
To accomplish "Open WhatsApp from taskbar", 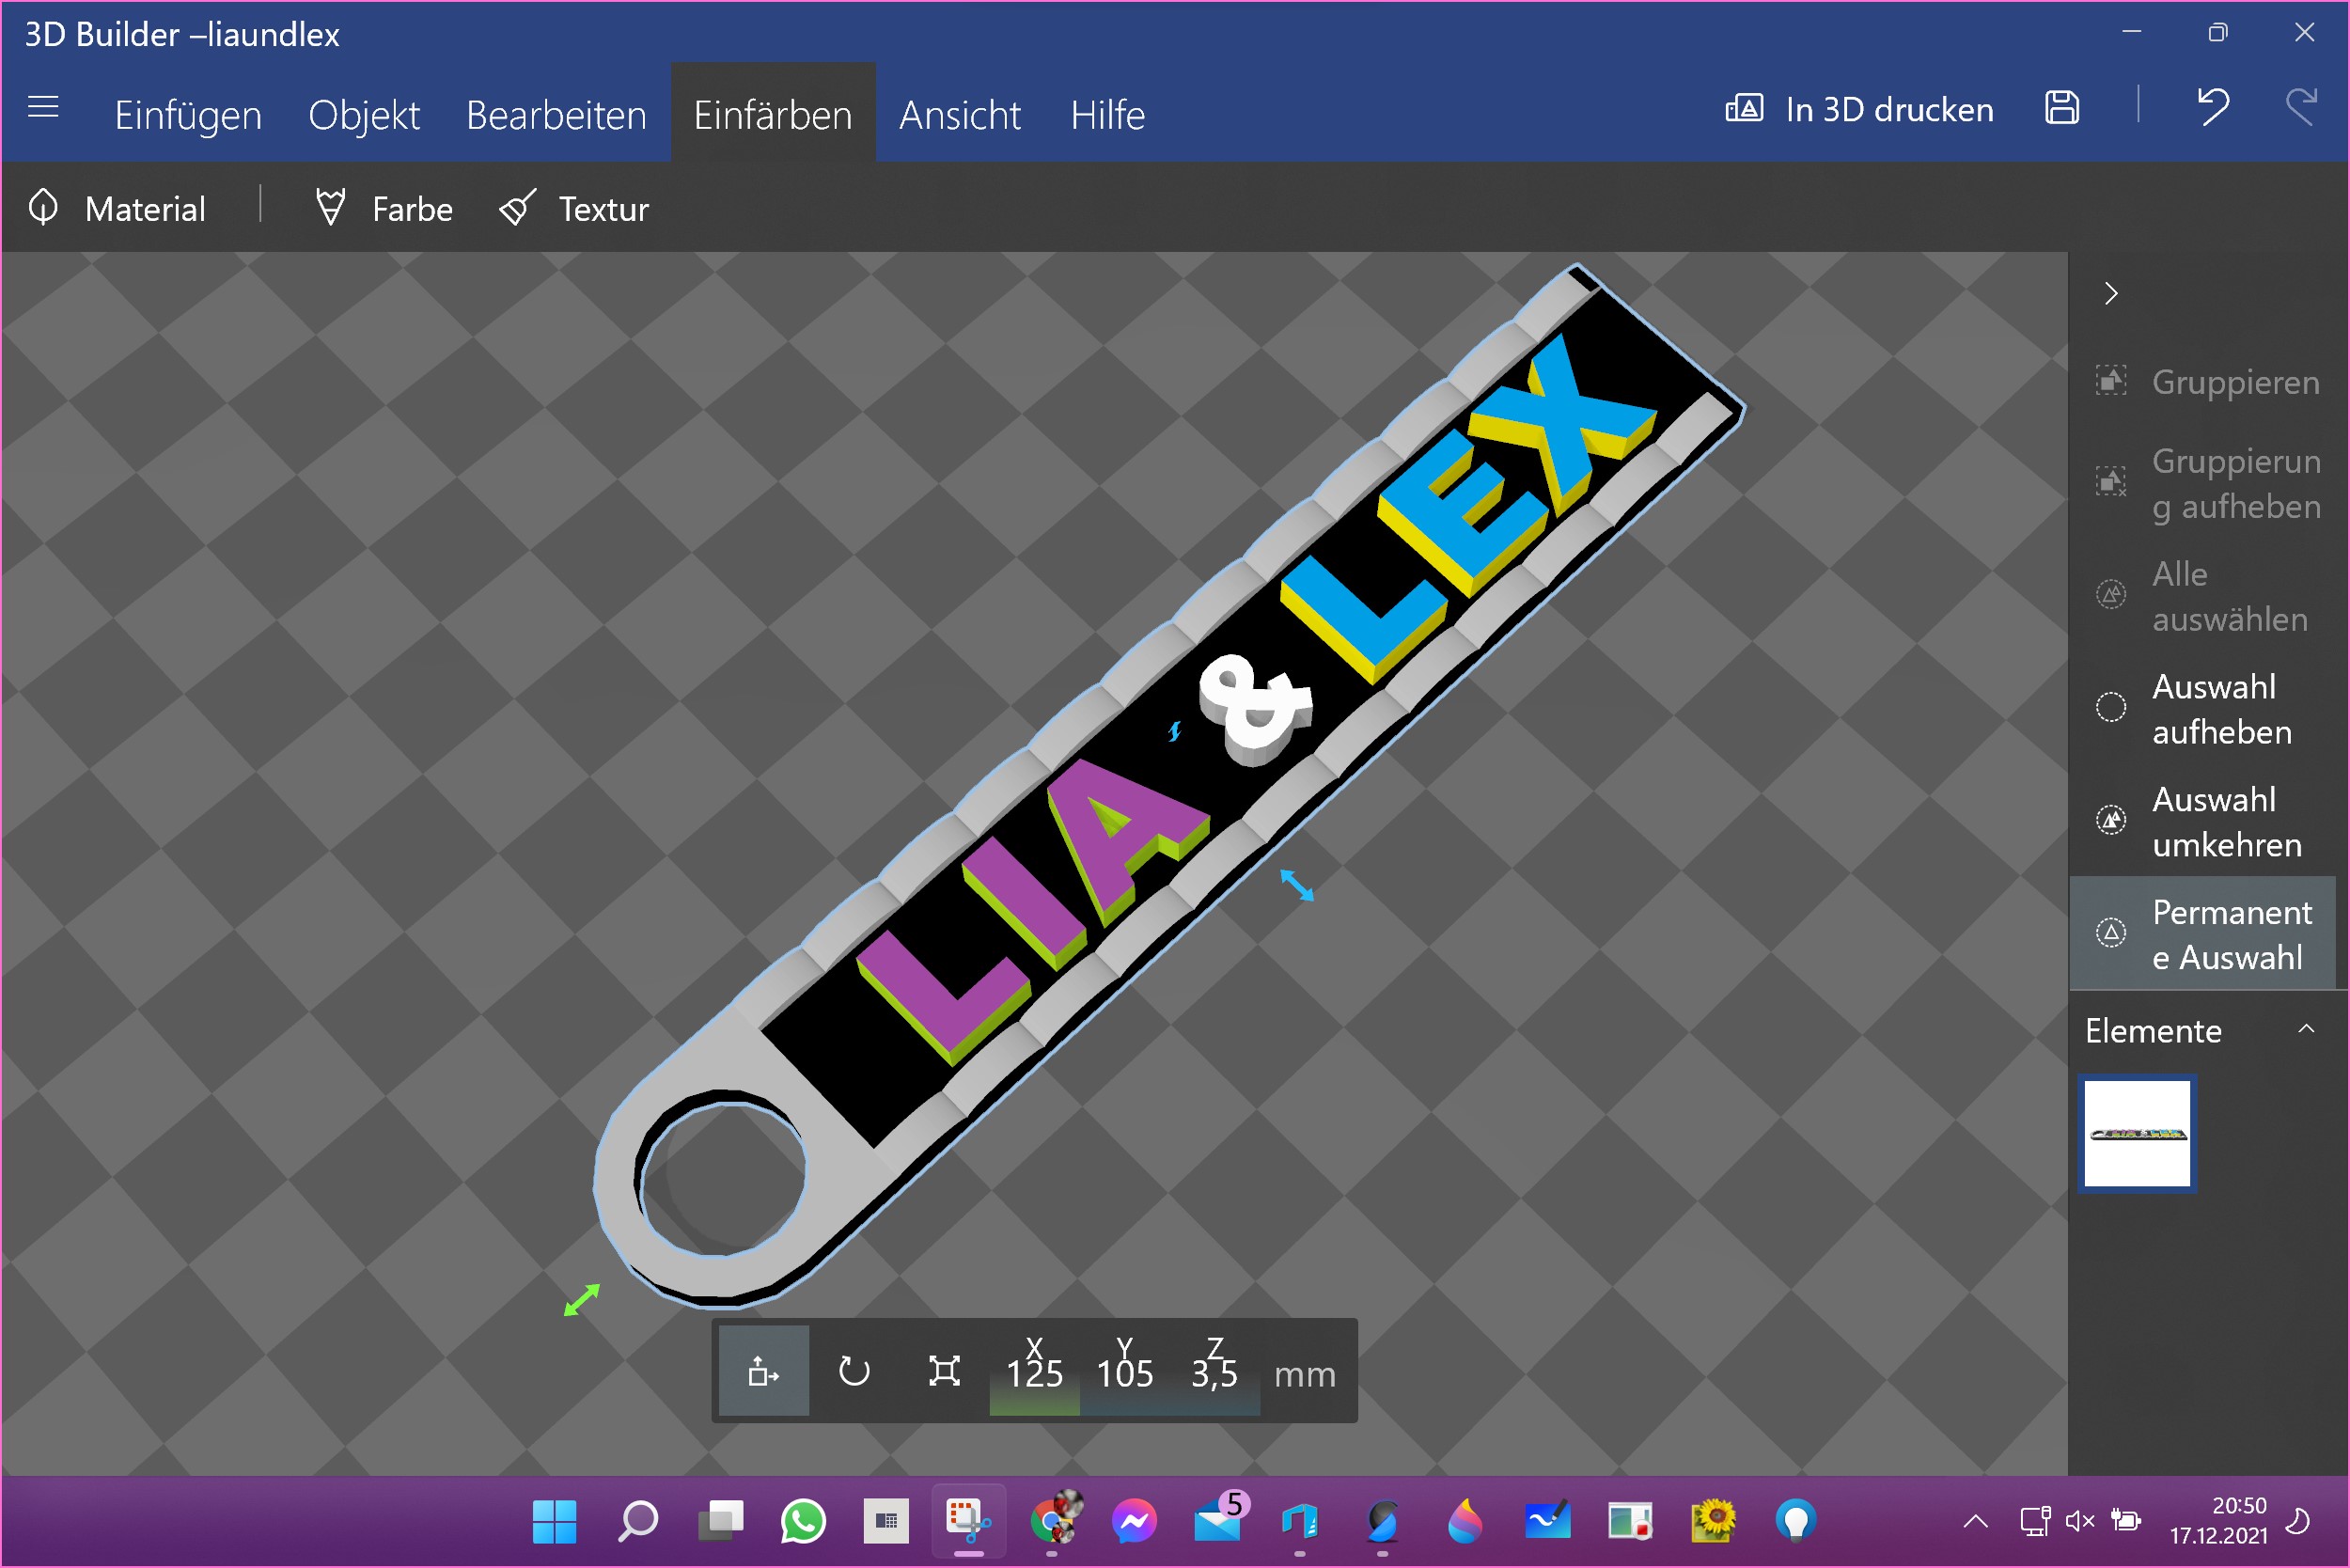I will (x=803, y=1522).
